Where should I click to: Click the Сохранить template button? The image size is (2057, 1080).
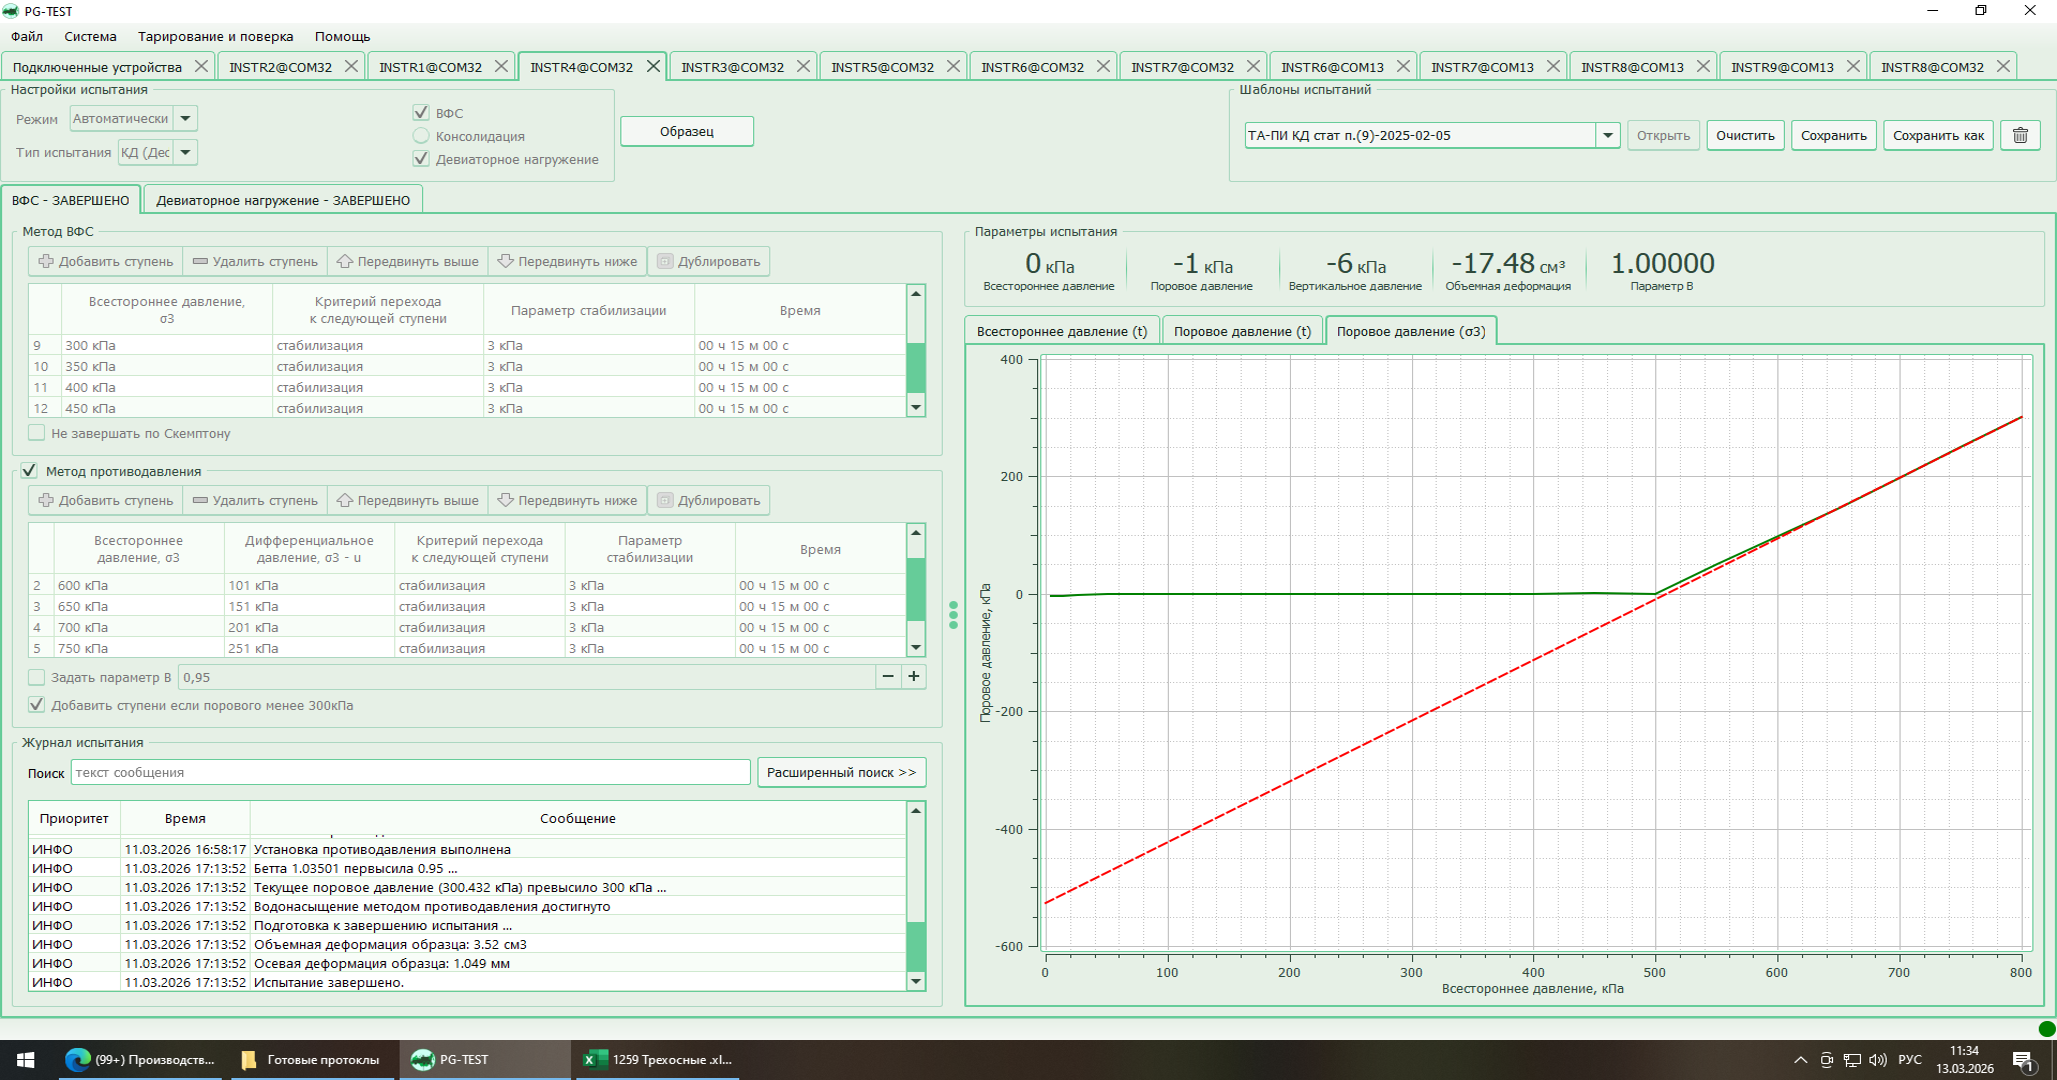coord(1833,135)
